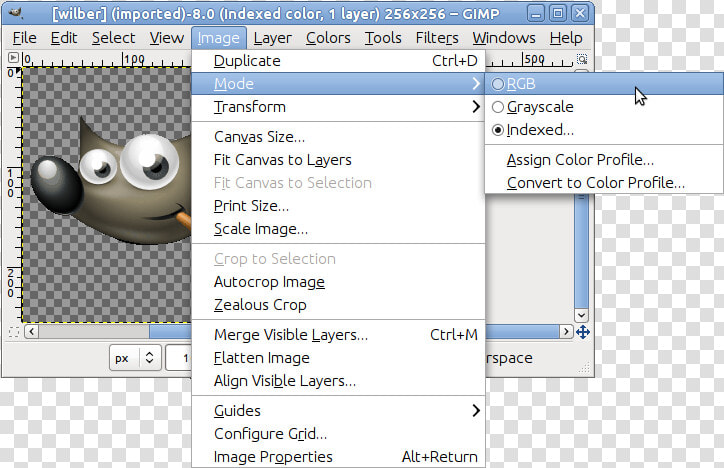
Task: Click Canvas Size... menu entry
Action: (x=338, y=137)
